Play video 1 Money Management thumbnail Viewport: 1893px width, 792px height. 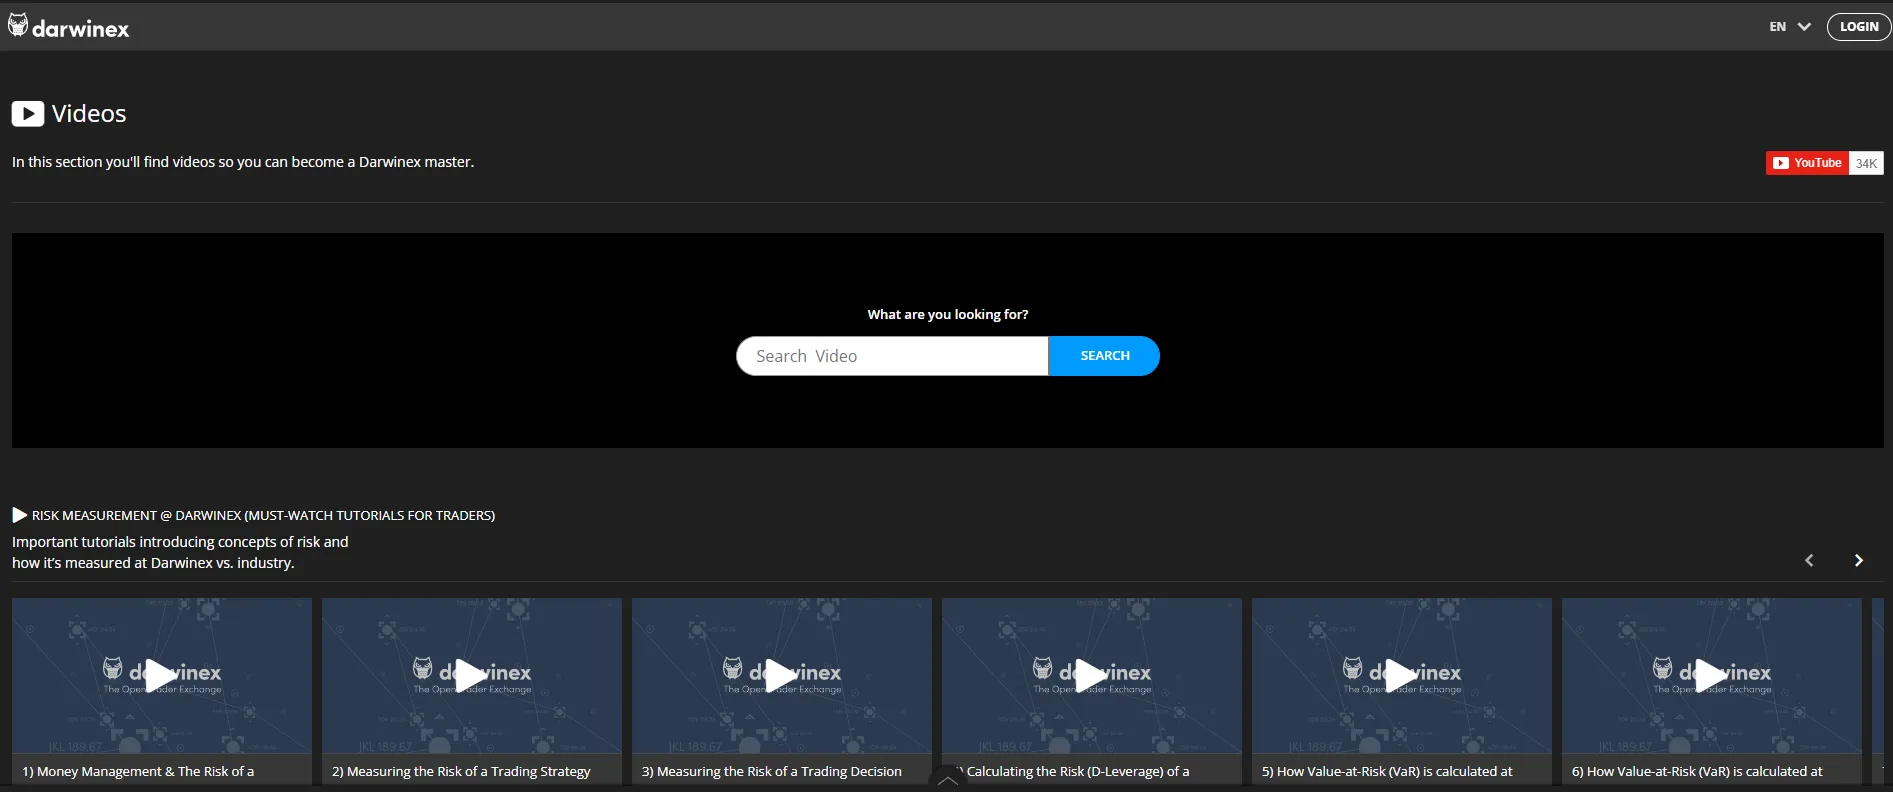tap(162, 676)
